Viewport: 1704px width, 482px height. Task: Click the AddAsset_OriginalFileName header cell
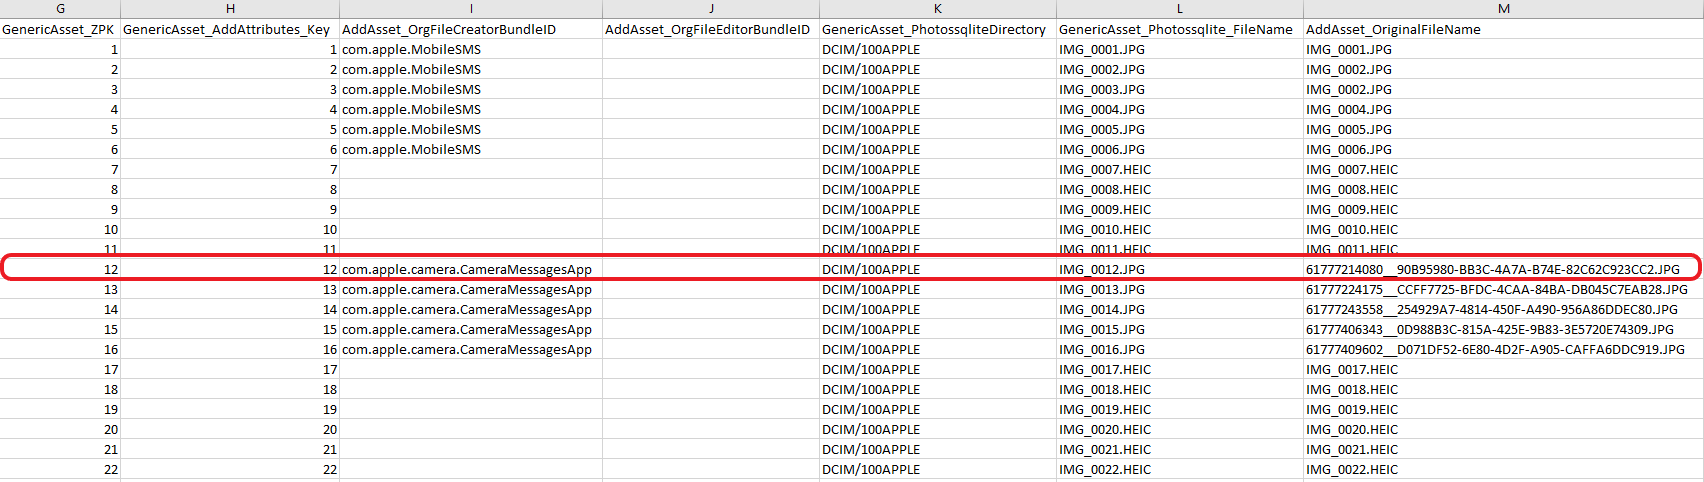coord(1393,30)
